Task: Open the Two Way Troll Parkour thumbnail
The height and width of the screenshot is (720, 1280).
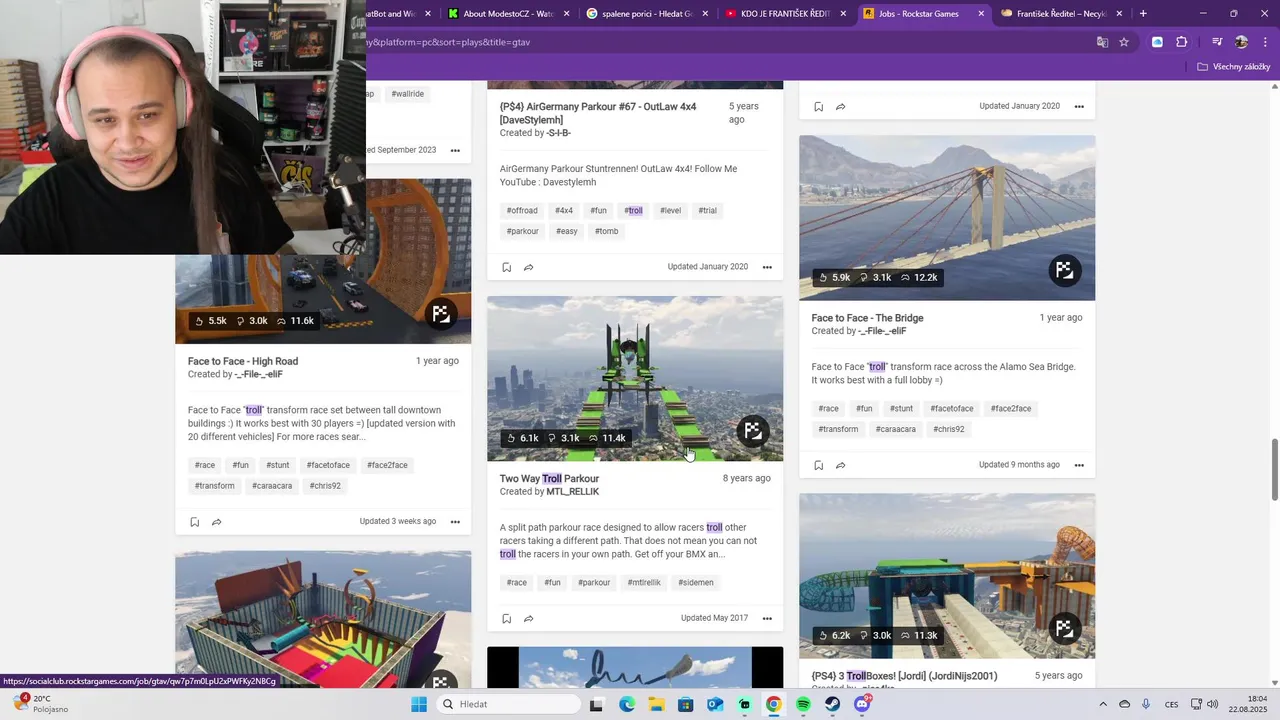Action: point(635,378)
